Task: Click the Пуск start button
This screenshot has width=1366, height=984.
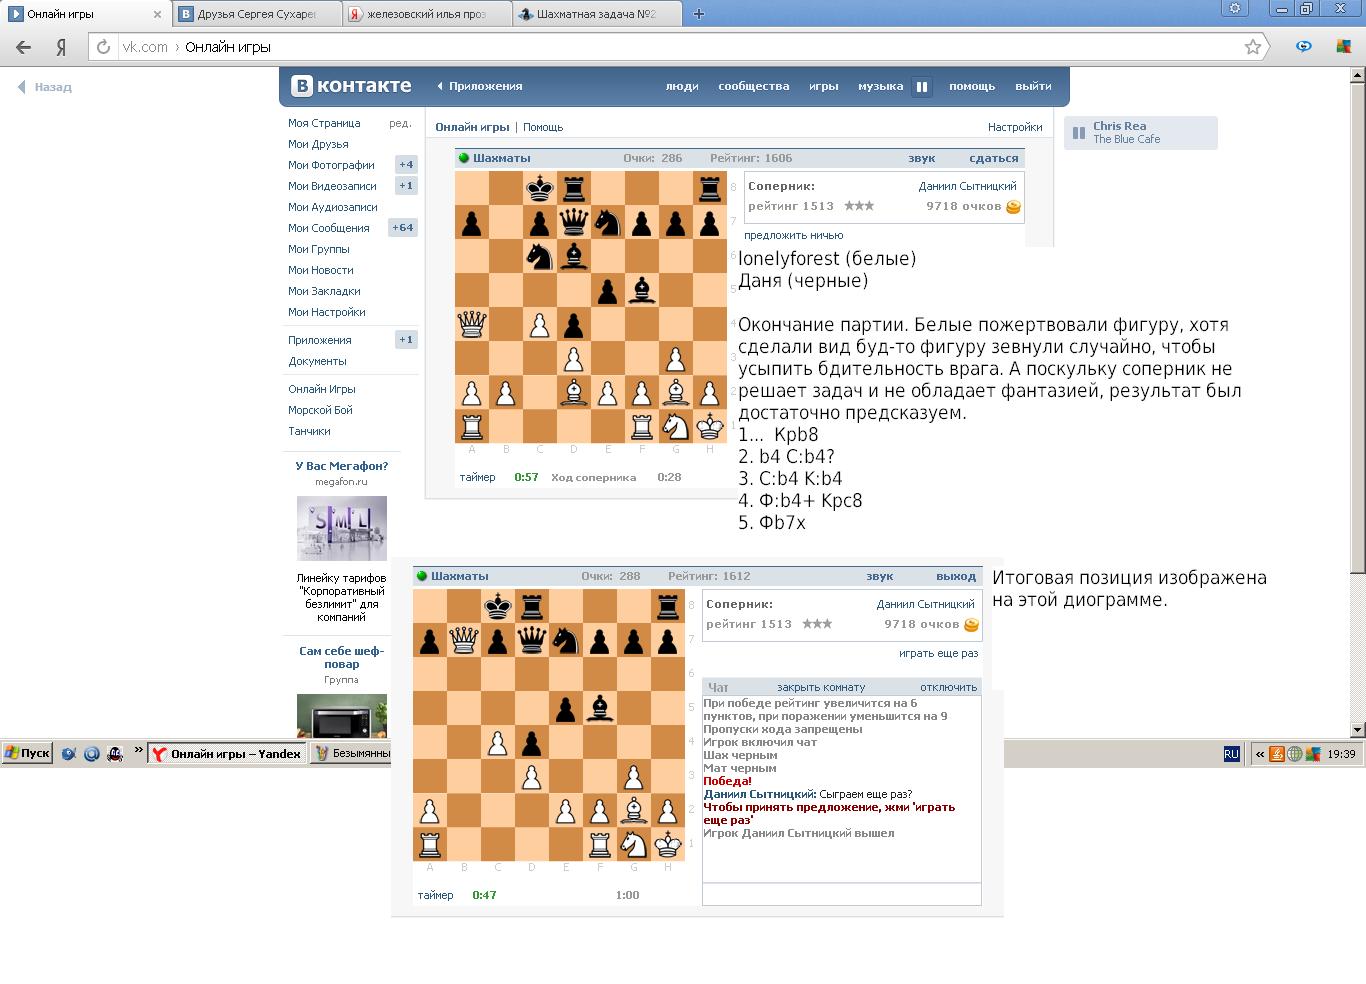Action: click(27, 754)
